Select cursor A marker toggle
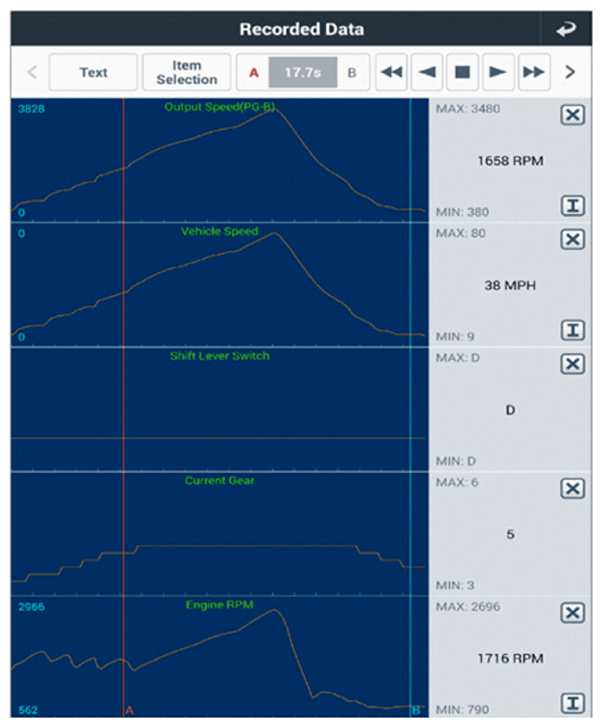Screen dimensions: 602x727 254,72
